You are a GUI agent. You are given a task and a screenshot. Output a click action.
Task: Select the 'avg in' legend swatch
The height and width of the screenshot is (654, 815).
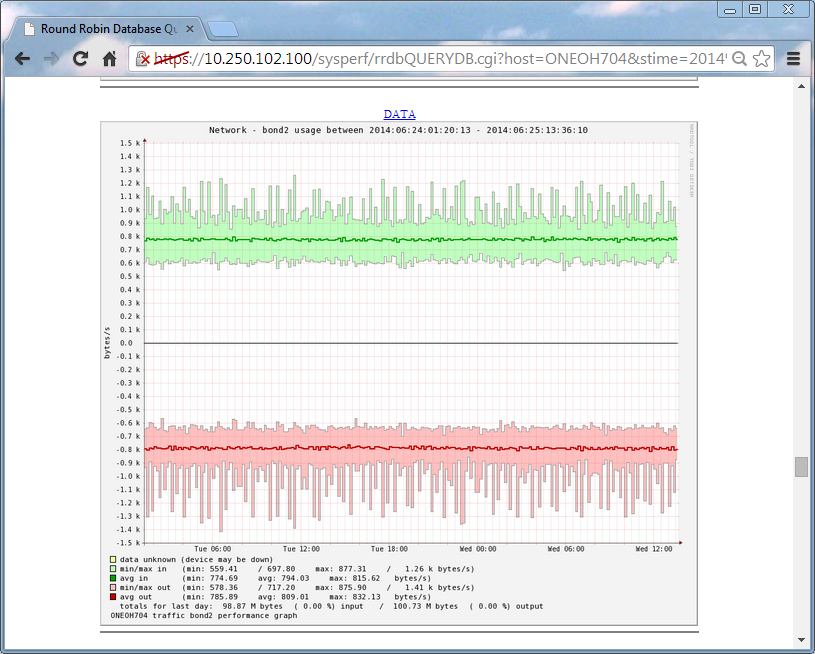point(113,578)
